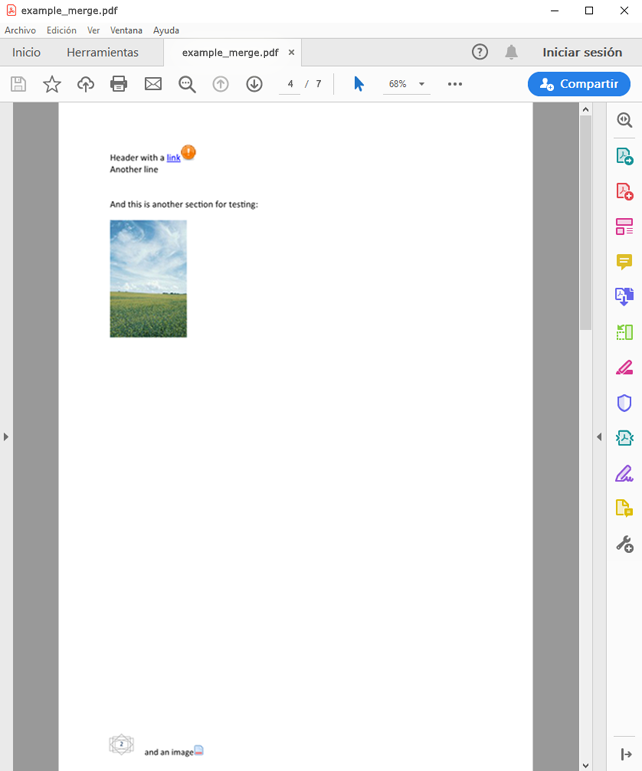The image size is (642, 771).
Task: Bookmark the document with star icon
Action: pyautogui.click(x=52, y=84)
